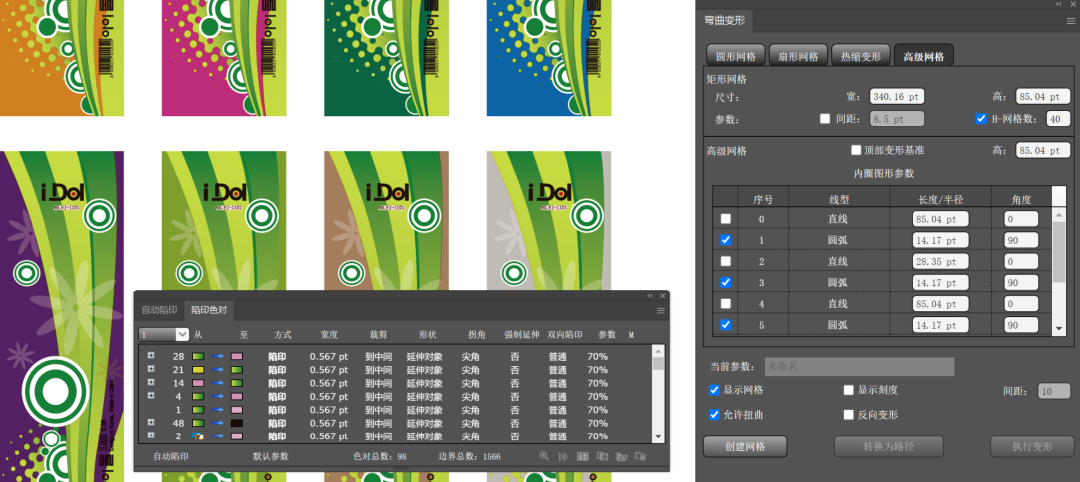The height and width of the screenshot is (482, 1080).
Task: Click the 转换为路径 button
Action: pos(889,446)
